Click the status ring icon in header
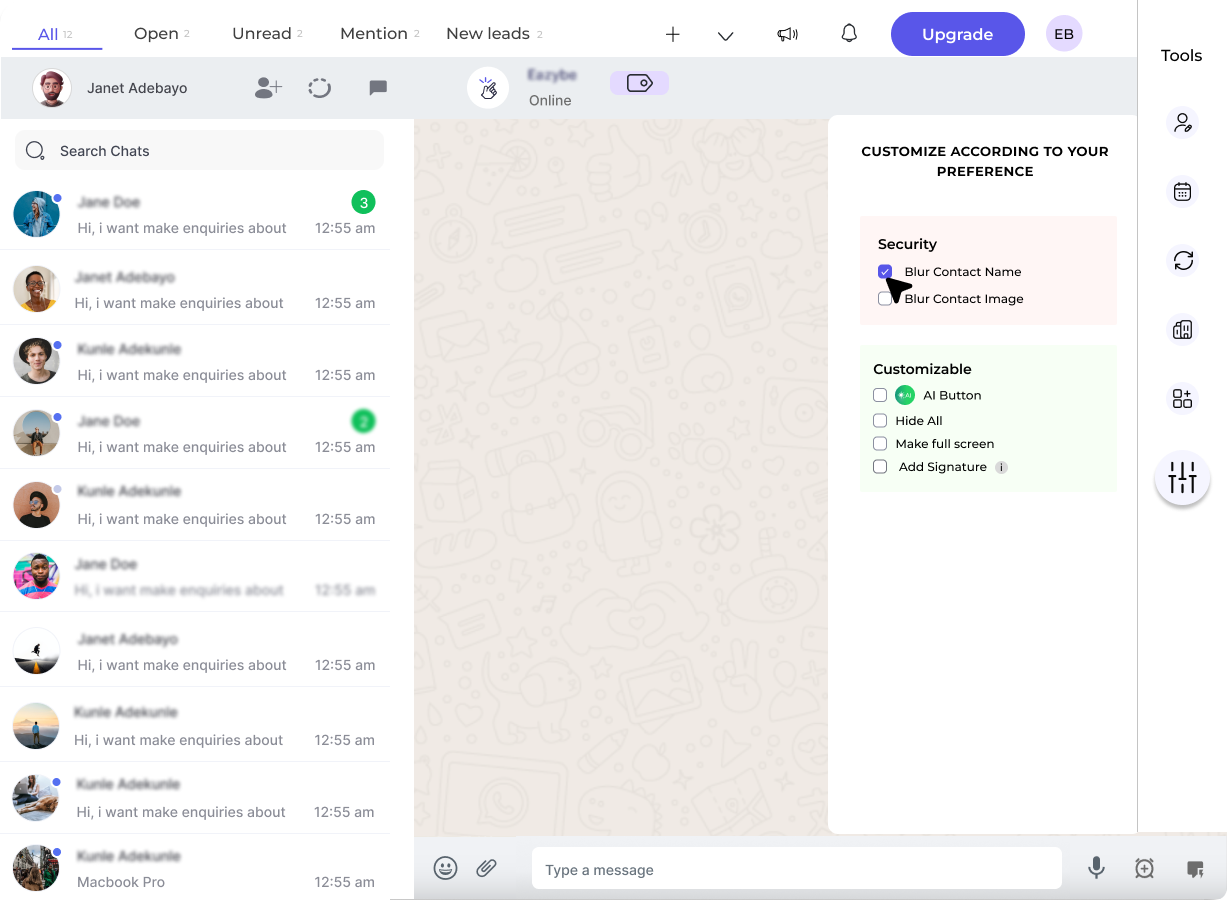This screenshot has height=900, width=1227. tap(320, 88)
